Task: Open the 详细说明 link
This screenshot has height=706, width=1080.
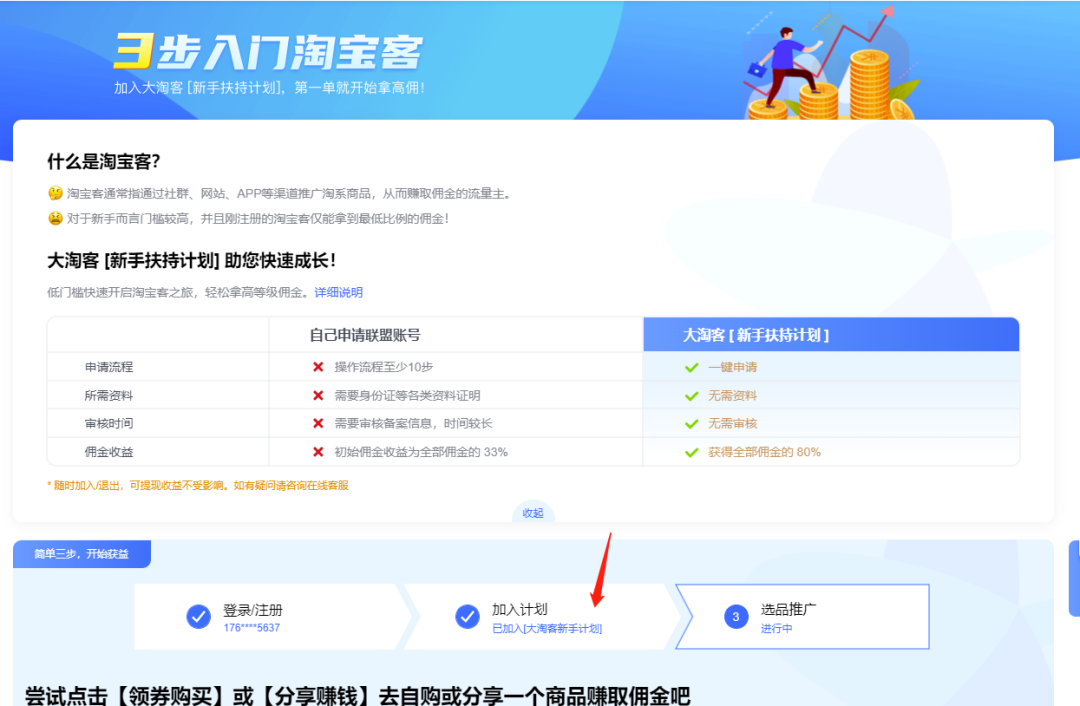Action: point(338,292)
